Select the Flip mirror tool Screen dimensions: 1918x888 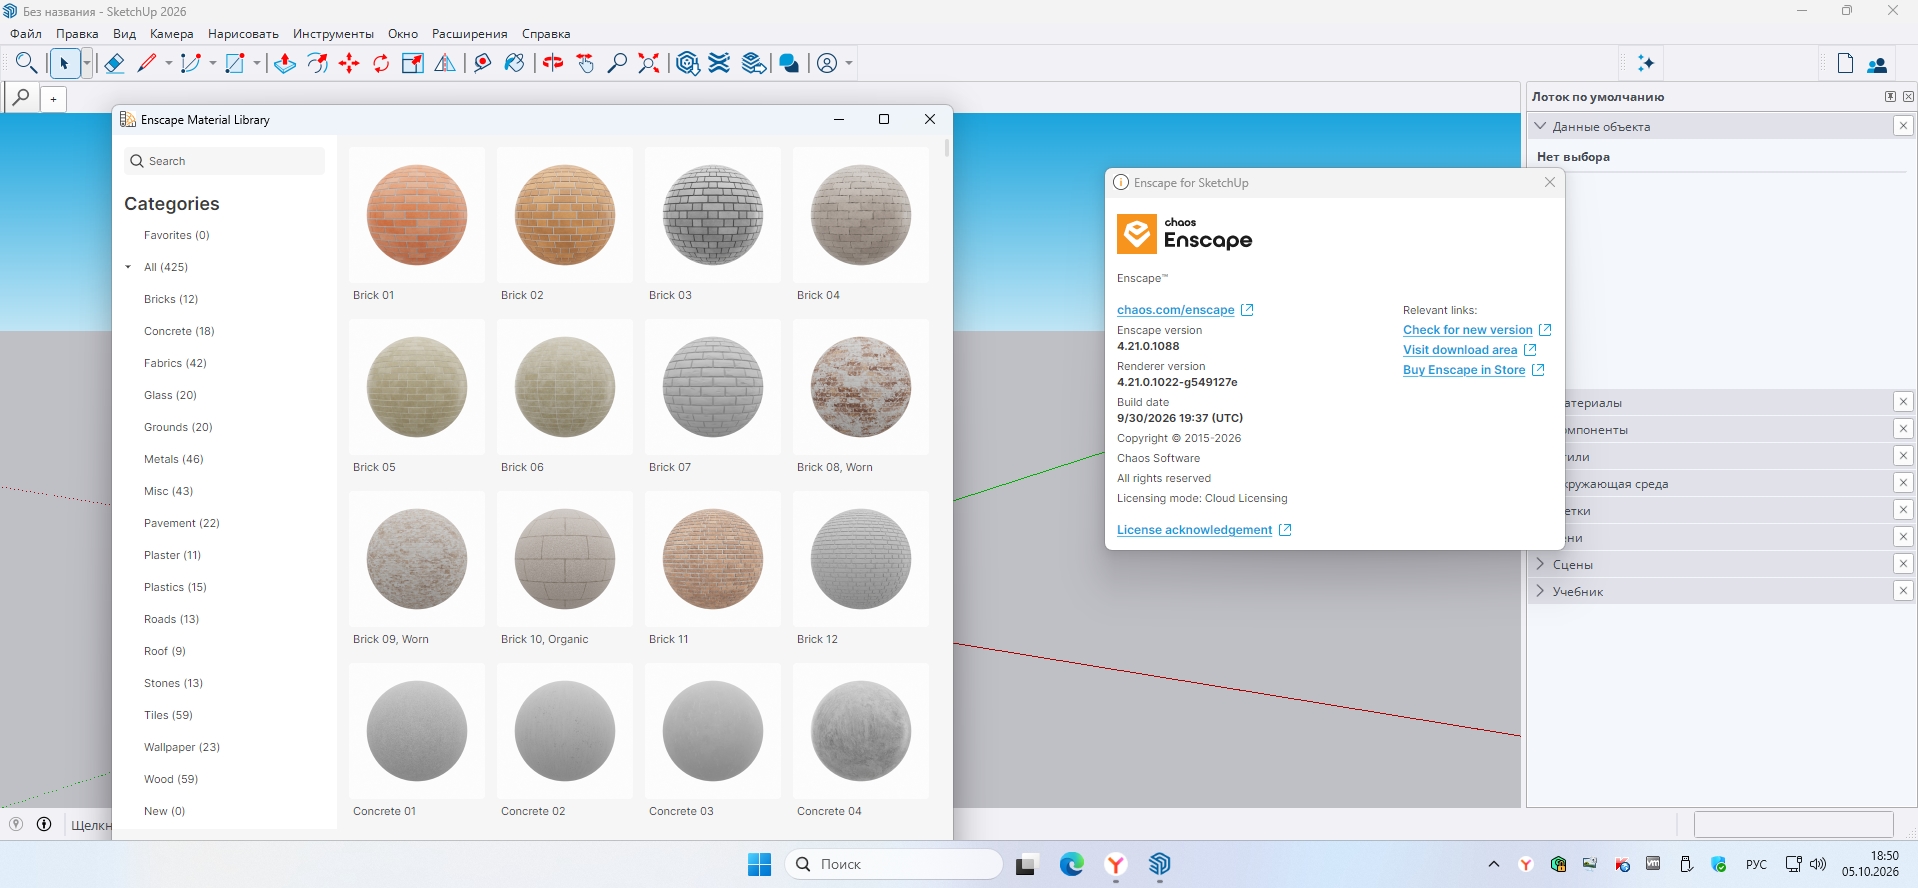445,63
